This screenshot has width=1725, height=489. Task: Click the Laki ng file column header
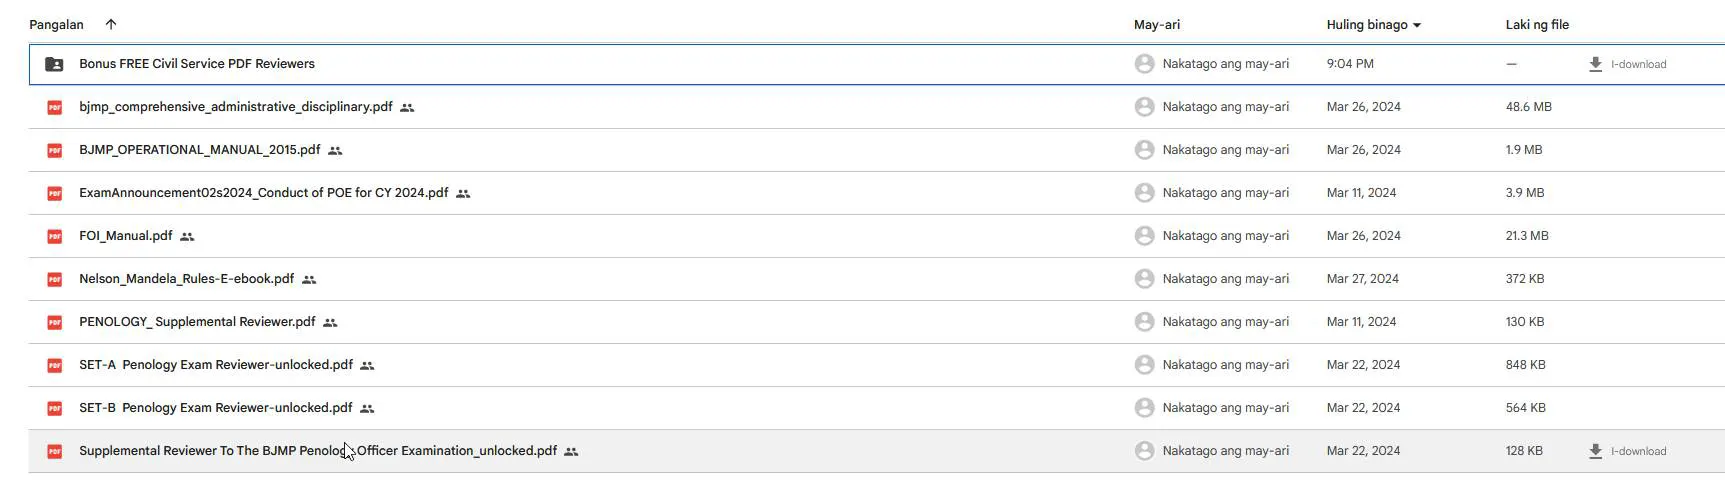click(1537, 24)
